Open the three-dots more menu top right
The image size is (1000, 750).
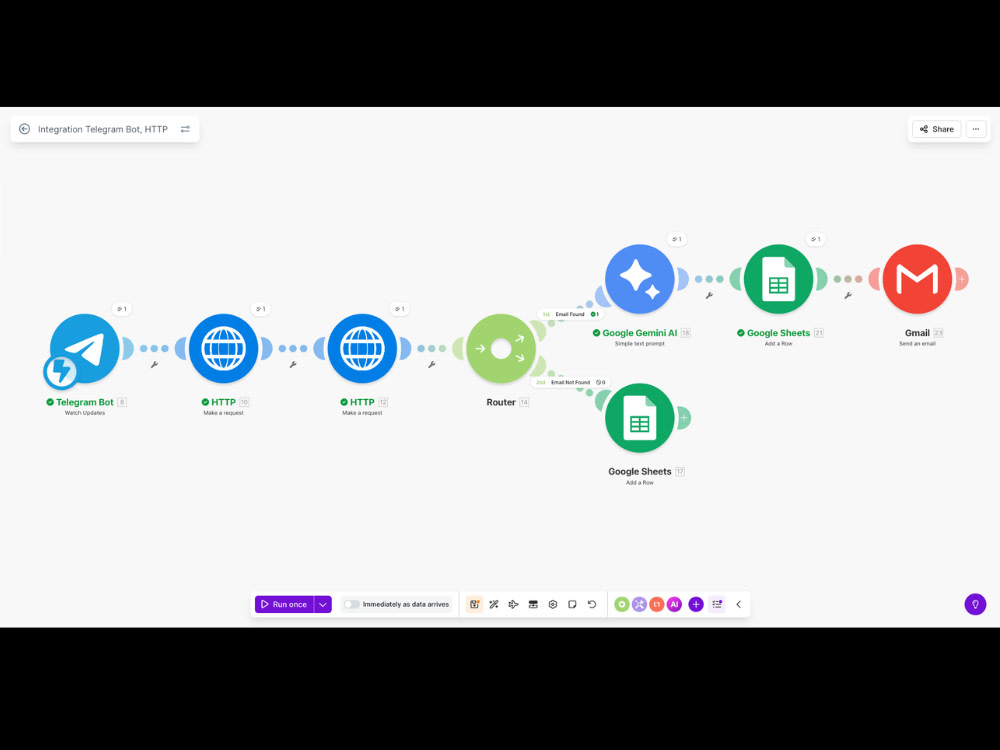[976, 129]
